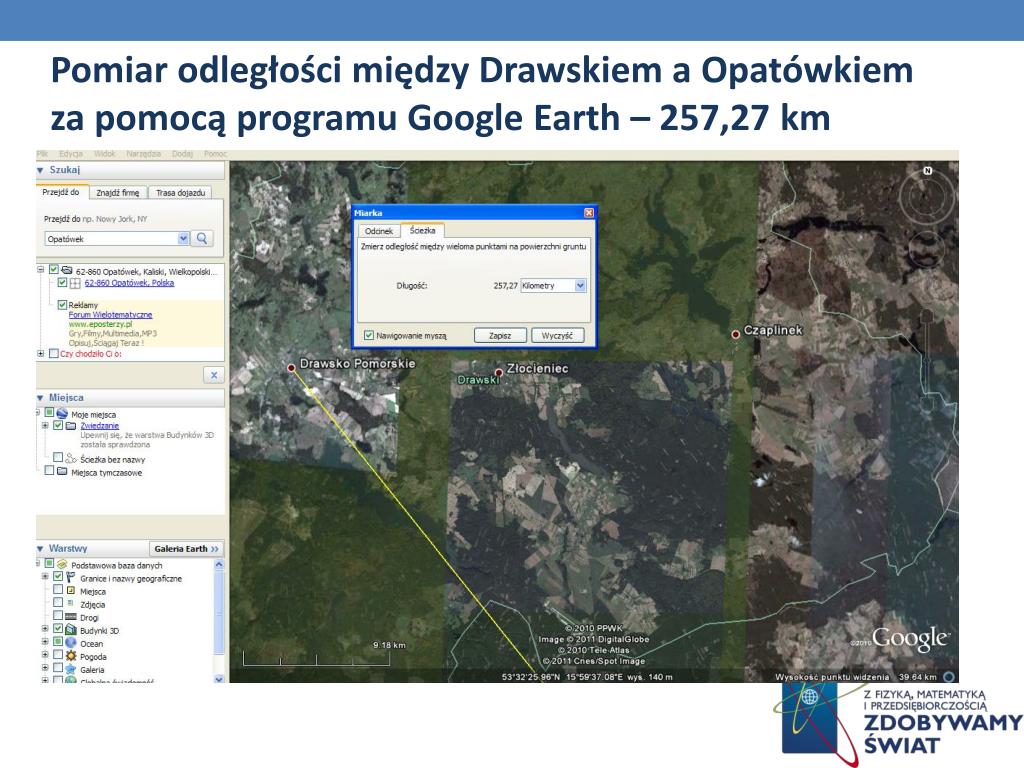Click the Ocean layer globe icon
The image size is (1024, 768).
point(71,643)
